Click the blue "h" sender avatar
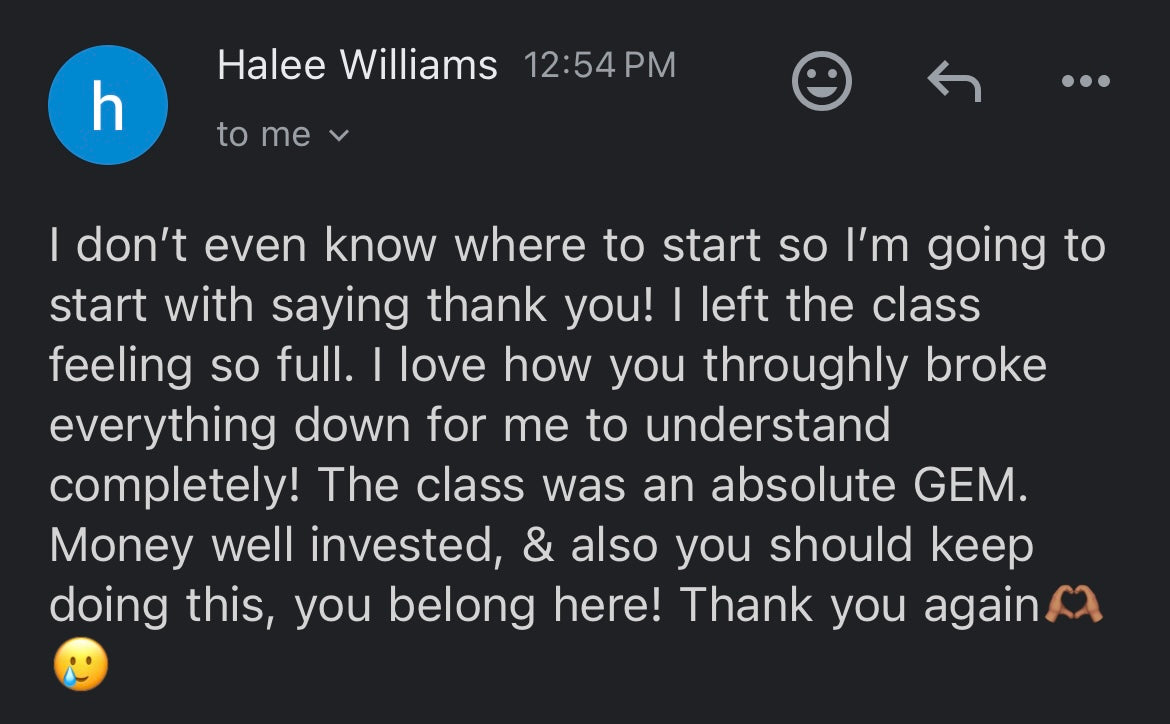The height and width of the screenshot is (724, 1170). coord(107,105)
